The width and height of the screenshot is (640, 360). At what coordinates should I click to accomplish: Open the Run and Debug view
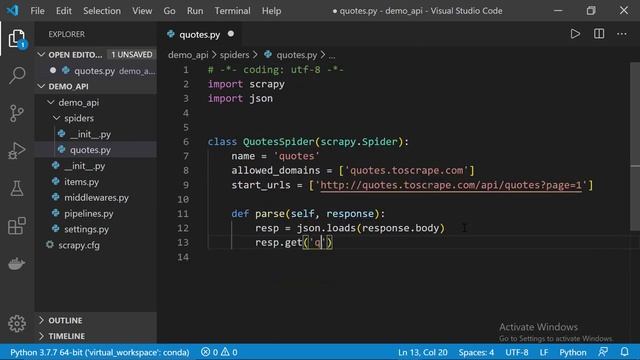click(17, 151)
